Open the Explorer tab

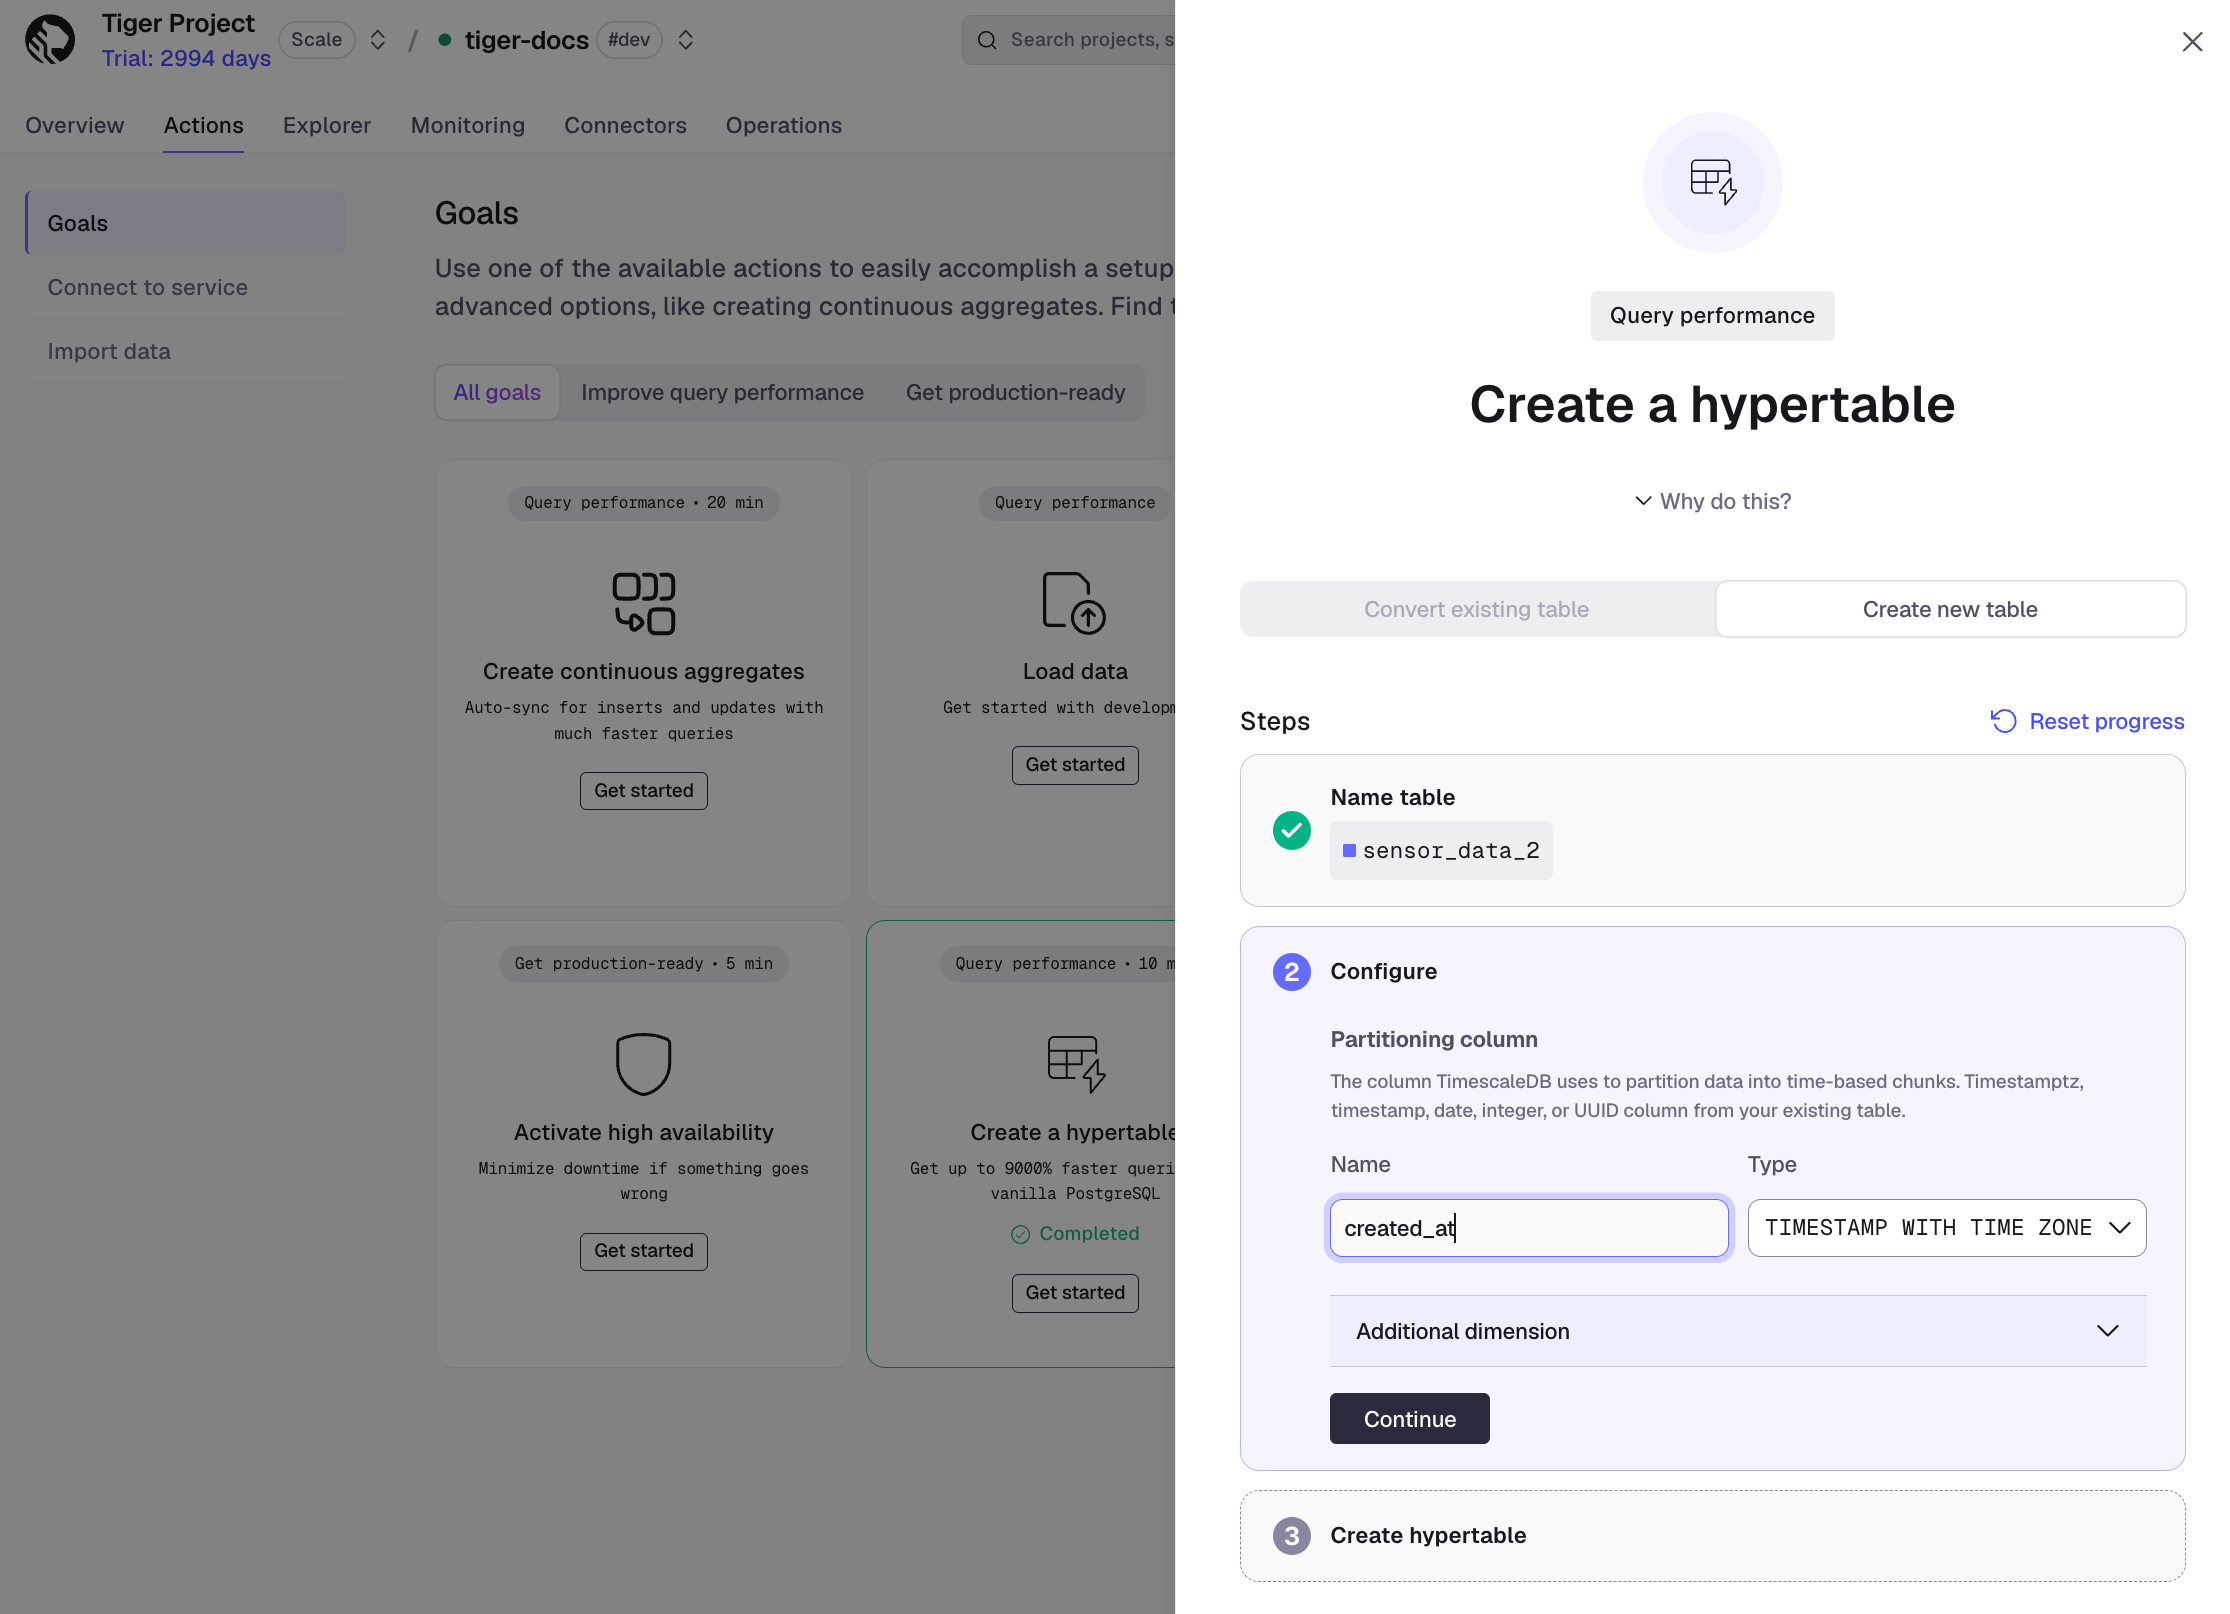point(327,125)
